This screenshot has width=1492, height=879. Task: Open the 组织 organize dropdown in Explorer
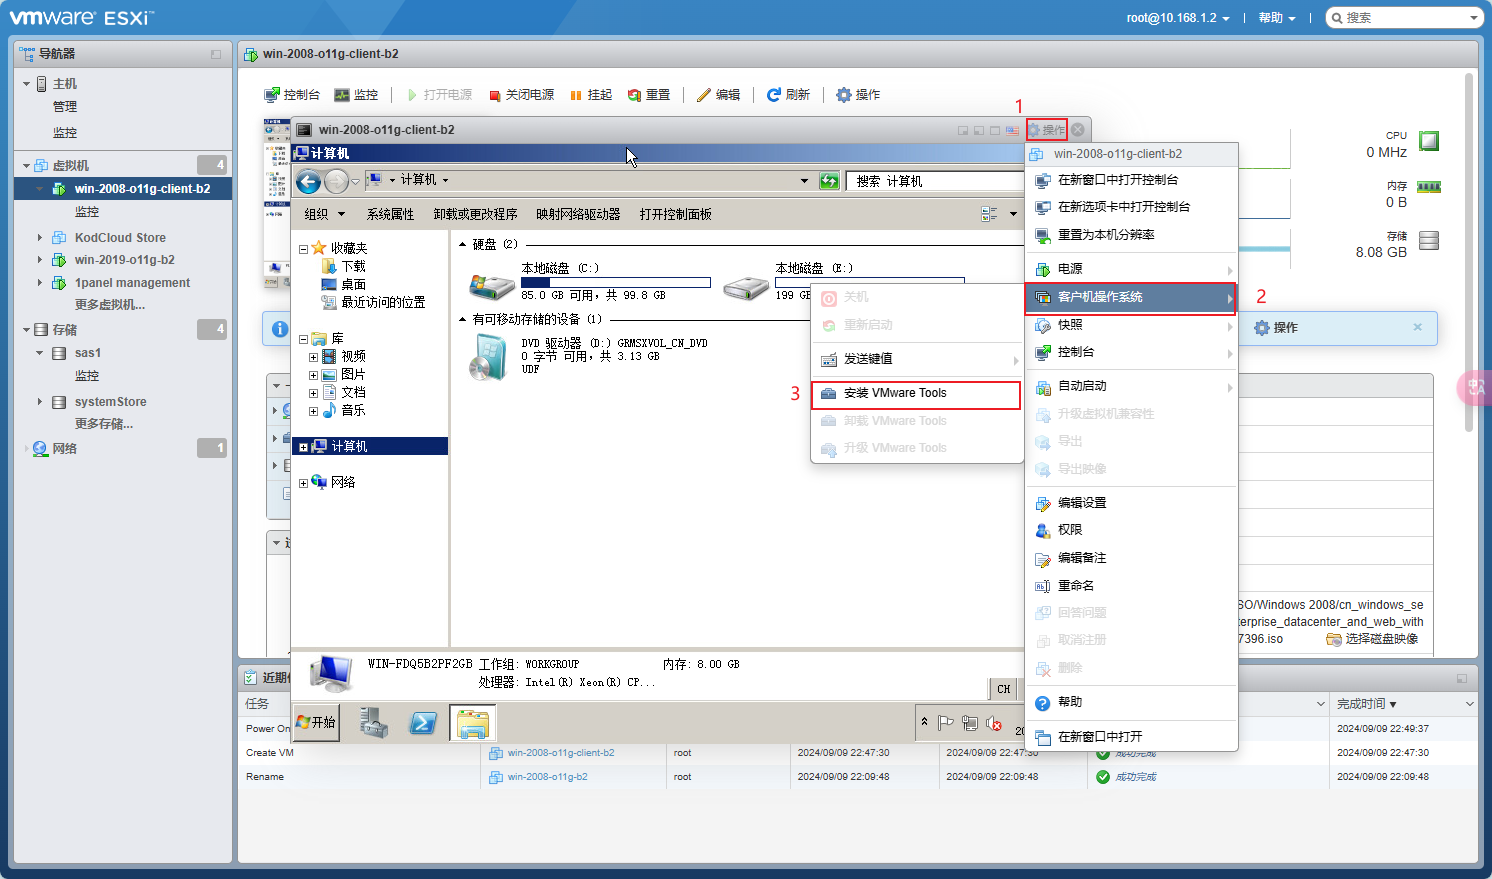[325, 214]
